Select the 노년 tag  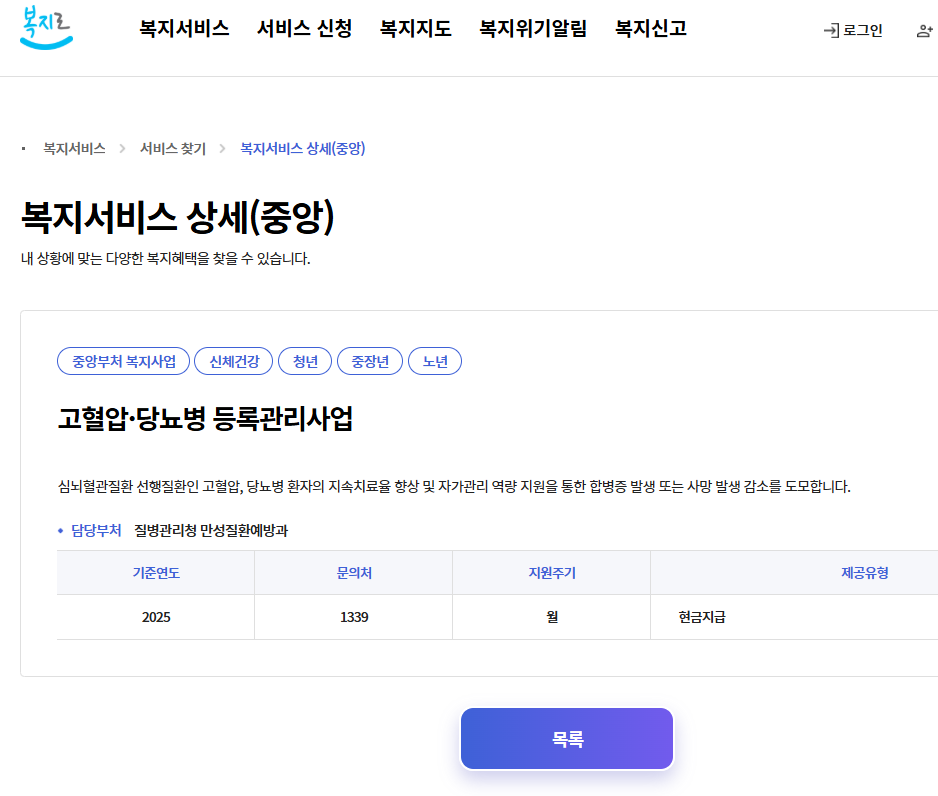pos(435,361)
